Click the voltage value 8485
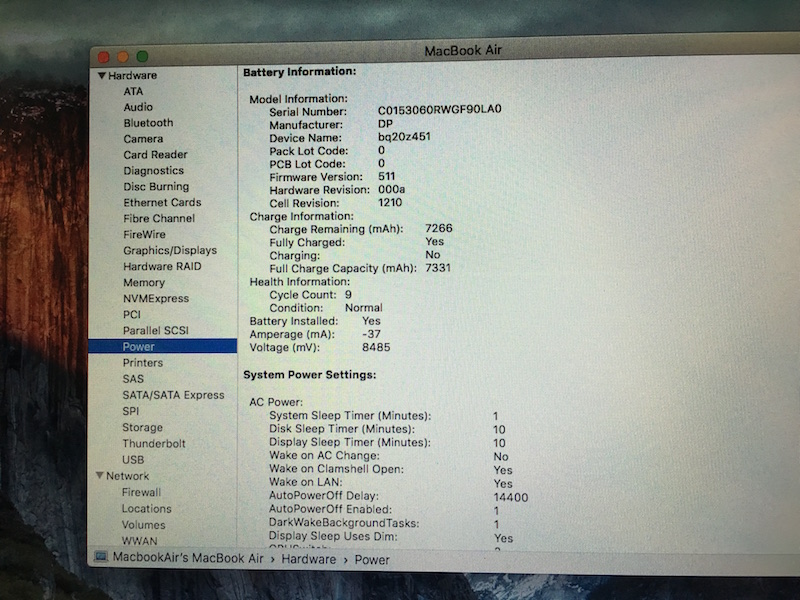 [376, 347]
